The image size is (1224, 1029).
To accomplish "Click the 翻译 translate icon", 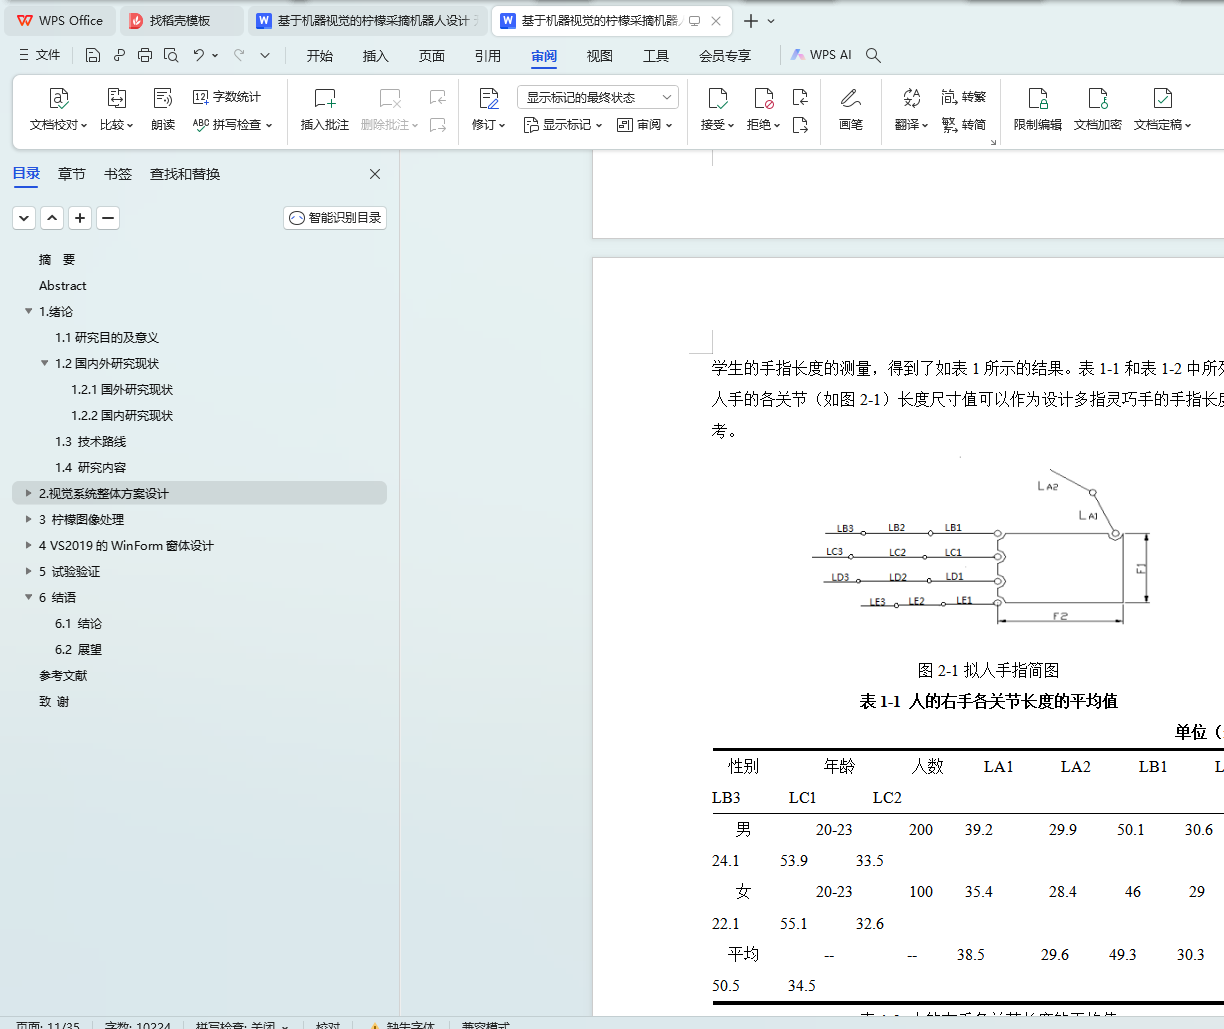I will click(x=911, y=98).
